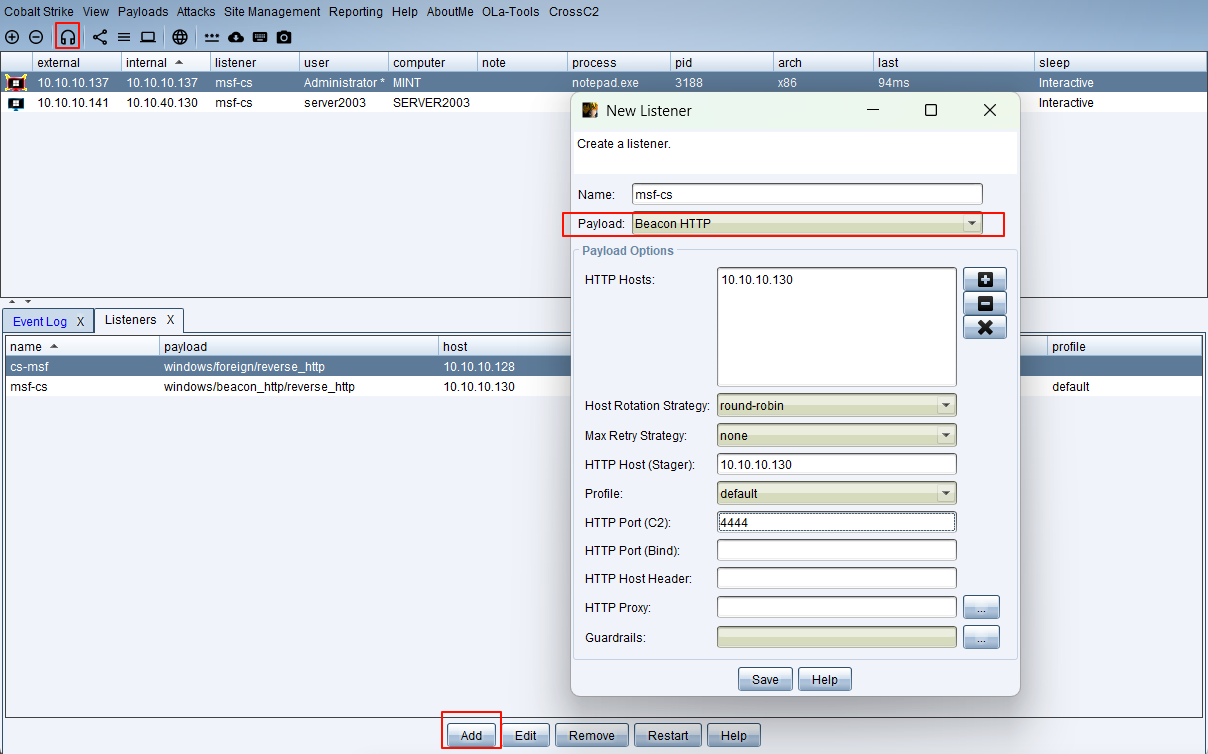Open the View menu
Image resolution: width=1208 pixels, height=754 pixels.
tap(96, 12)
